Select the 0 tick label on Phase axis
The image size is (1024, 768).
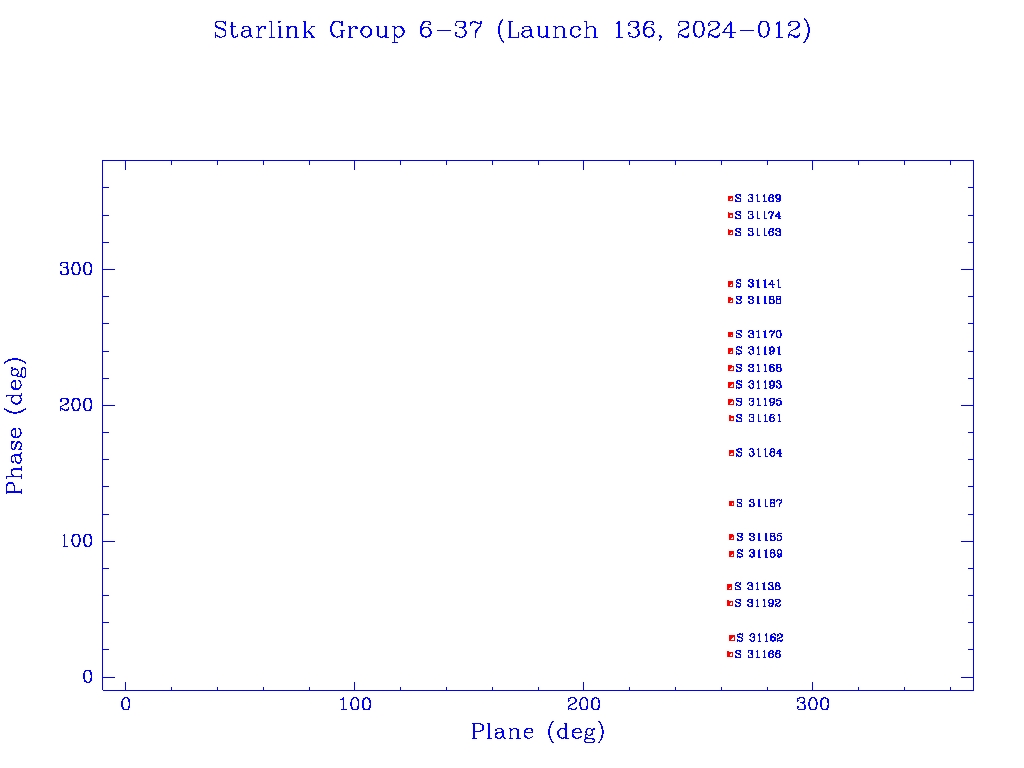click(88, 677)
